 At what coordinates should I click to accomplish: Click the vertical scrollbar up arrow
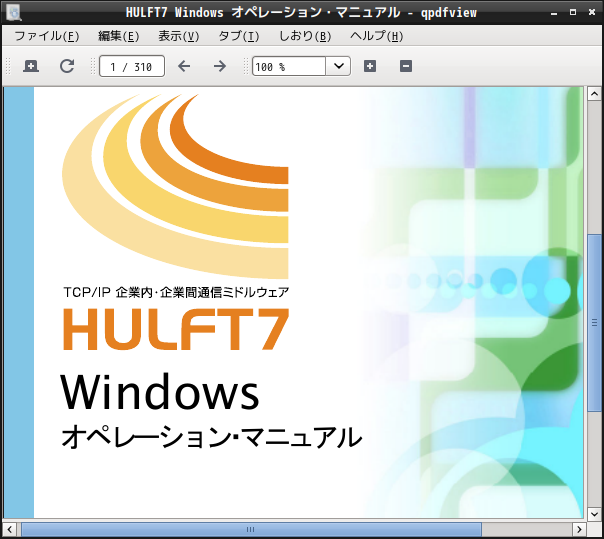pyautogui.click(x=594, y=94)
